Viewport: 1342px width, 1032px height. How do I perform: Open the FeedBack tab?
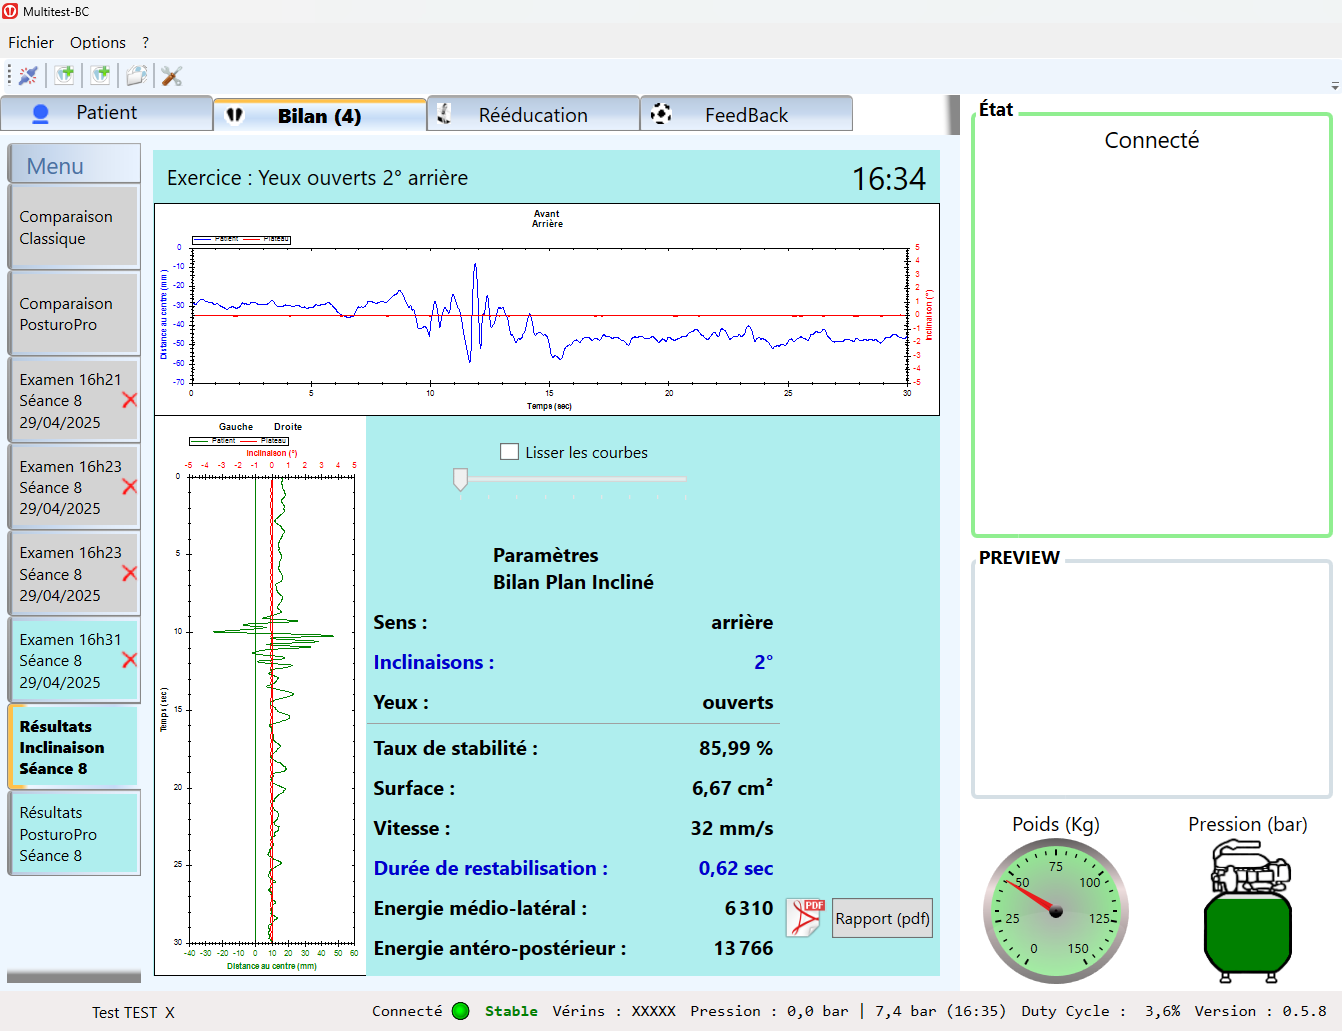click(746, 114)
